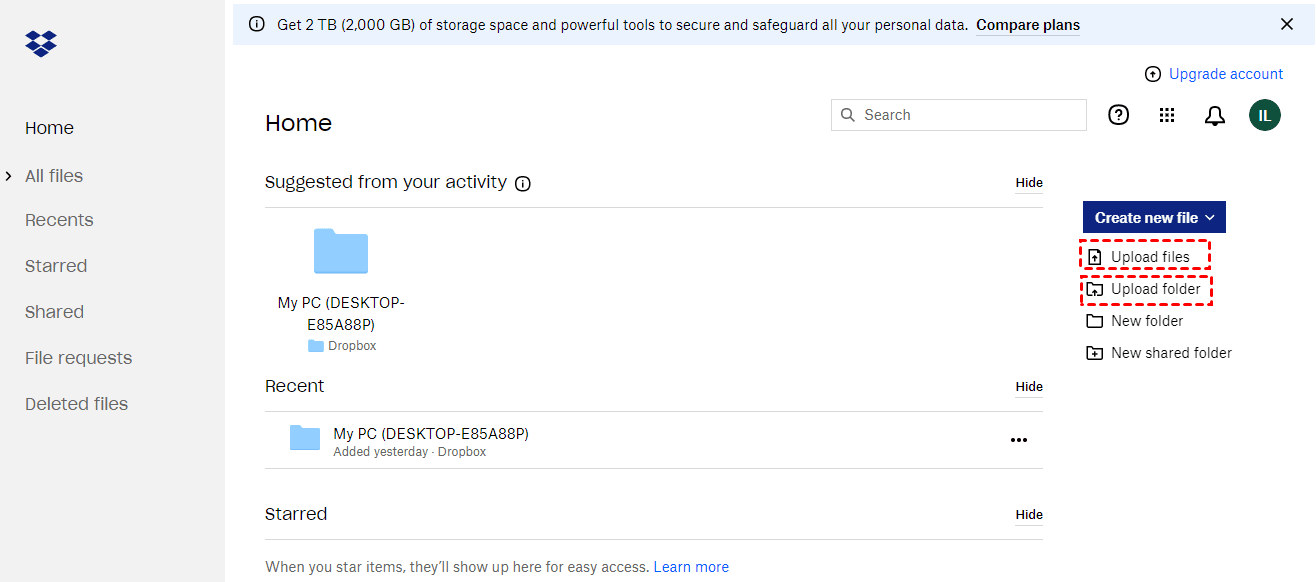Screen dimensions: 1316x582
Task: Dismiss the storage promotion banner
Action: [1287, 24]
